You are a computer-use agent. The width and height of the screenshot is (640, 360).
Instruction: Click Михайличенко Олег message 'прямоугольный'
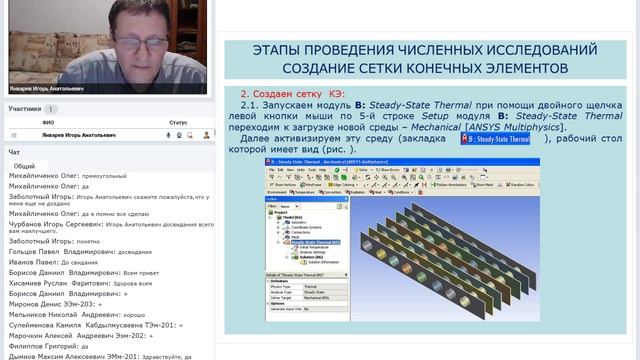104,176
